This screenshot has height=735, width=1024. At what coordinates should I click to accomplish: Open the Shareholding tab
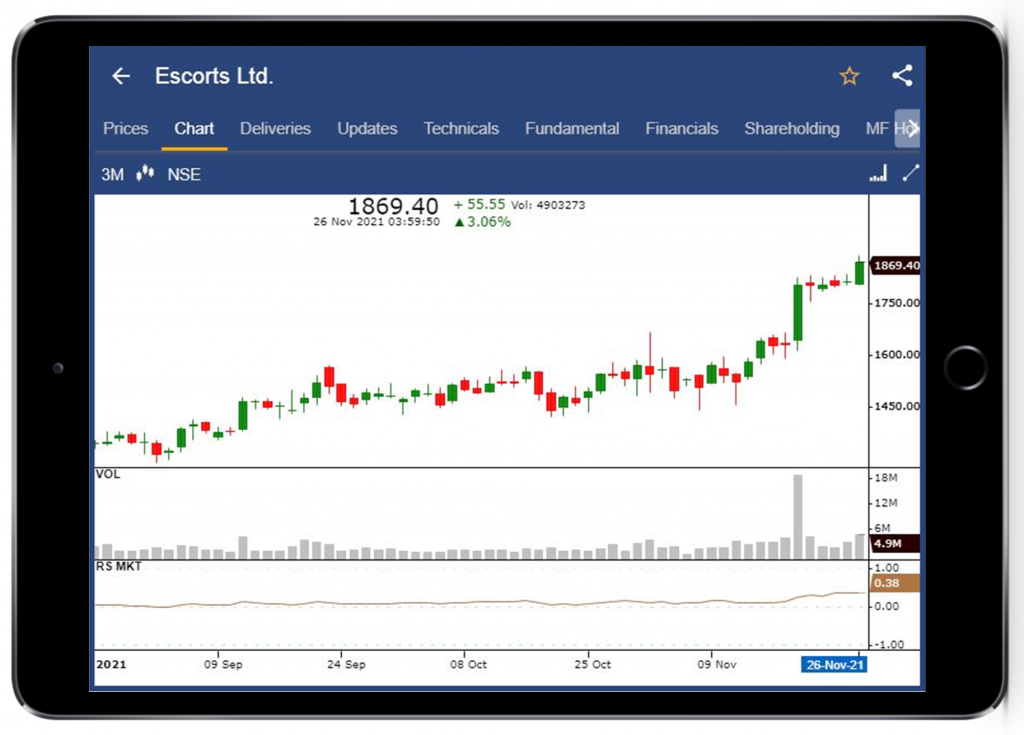click(792, 128)
